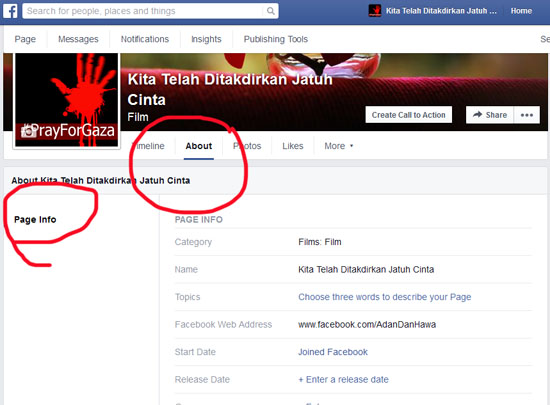Focus the search for people, places and things field
The image size is (550, 405).
[x=150, y=11]
